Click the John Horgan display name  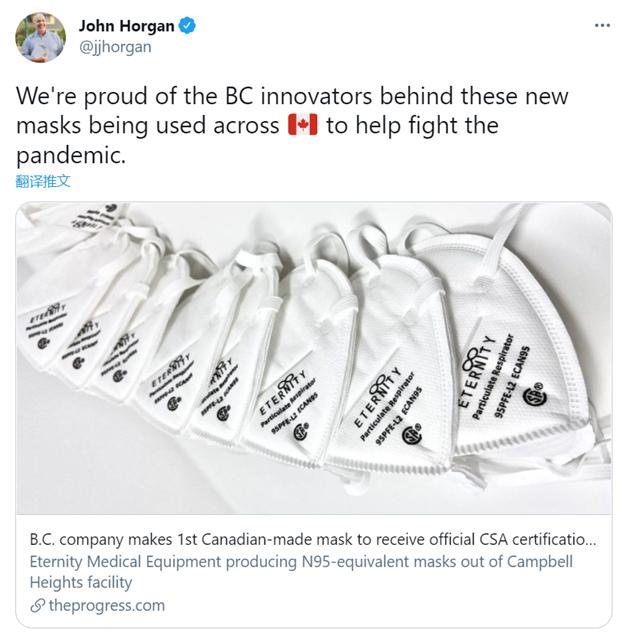coord(126,26)
